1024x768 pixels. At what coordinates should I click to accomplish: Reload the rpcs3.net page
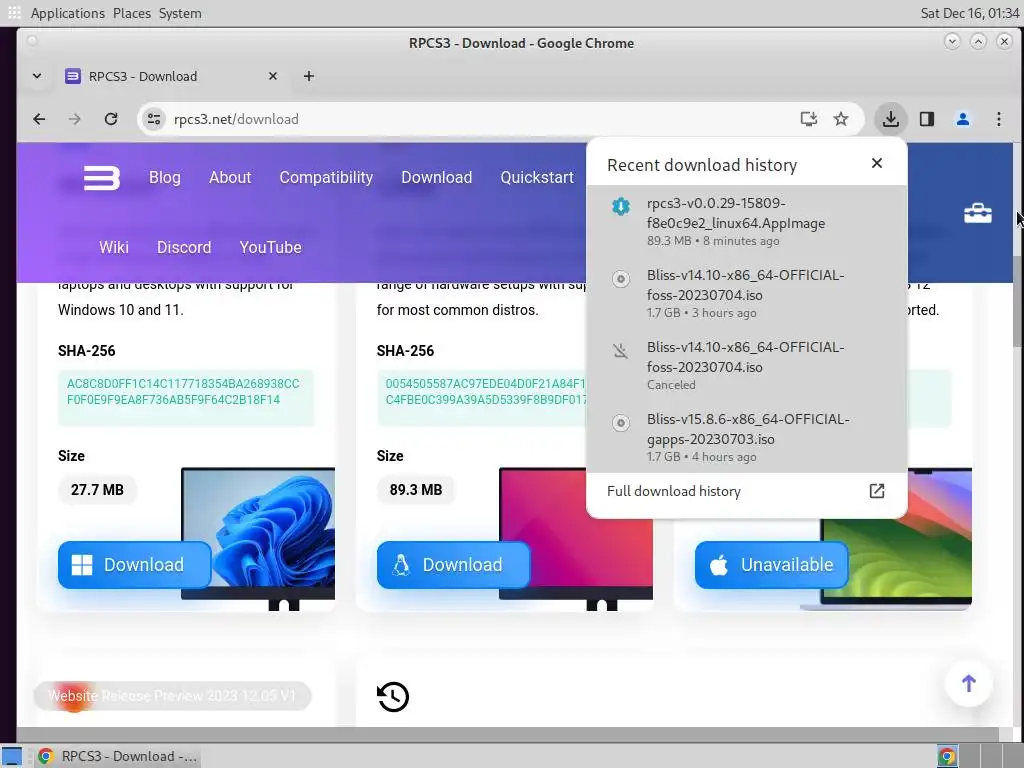pyautogui.click(x=111, y=119)
